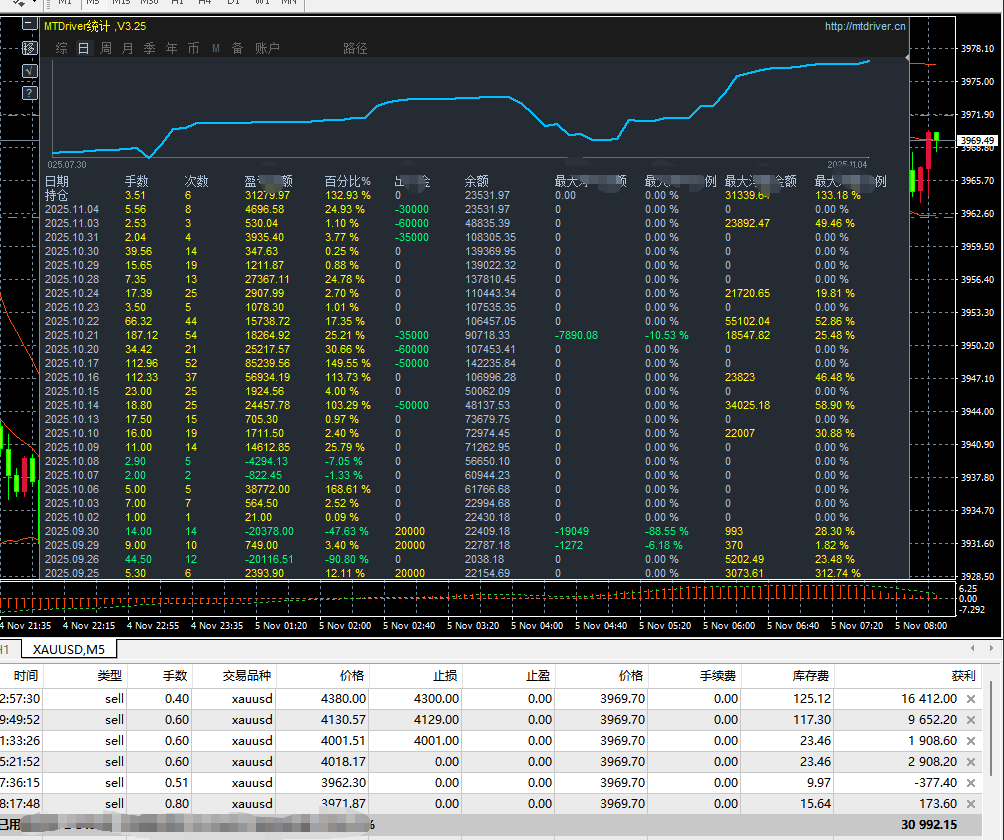
Task: Select the 日 daily statistics view
Action: pyautogui.click(x=84, y=48)
